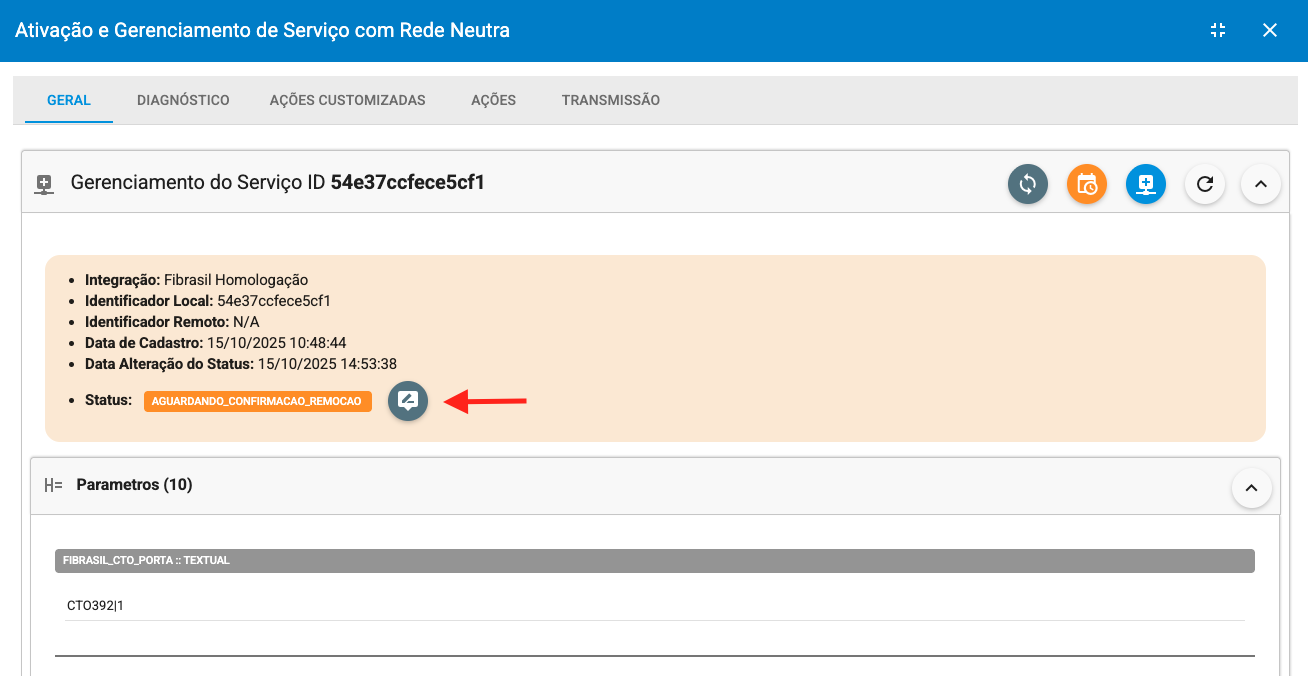1308x676 pixels.
Task: Go to the Transmissão tab
Action: click(x=610, y=100)
